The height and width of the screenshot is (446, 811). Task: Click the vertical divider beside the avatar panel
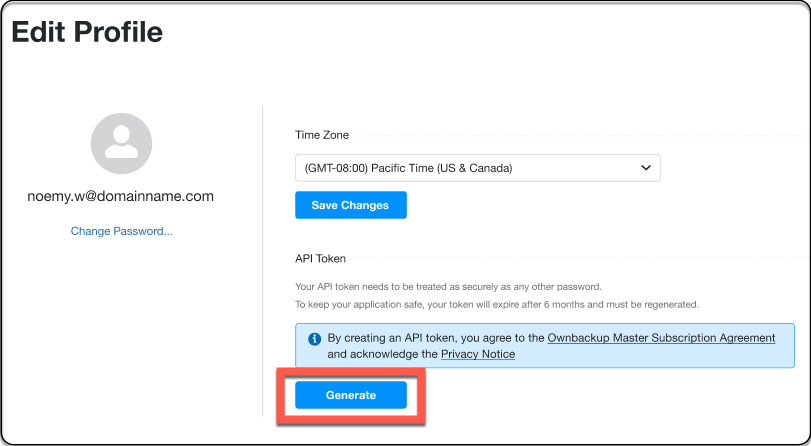[263, 261]
